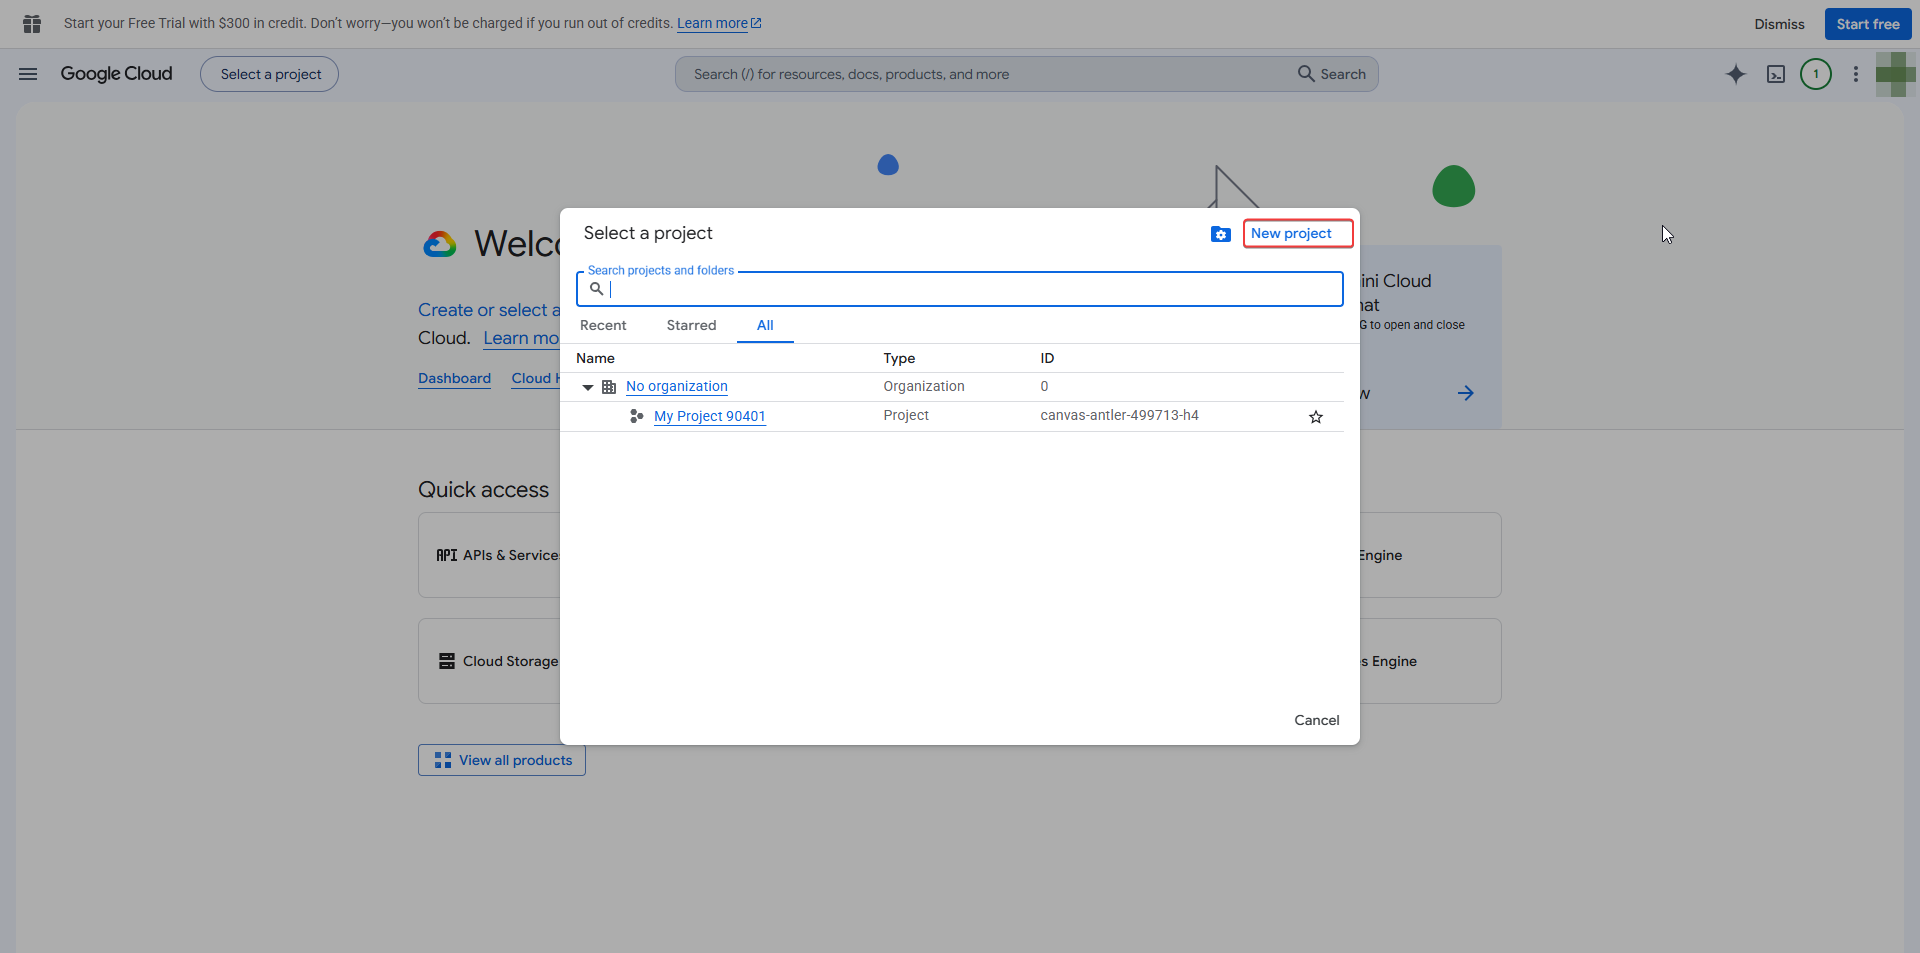Viewport: 1920px width, 953px height.
Task: Click the Project type cell
Action: click(x=906, y=416)
